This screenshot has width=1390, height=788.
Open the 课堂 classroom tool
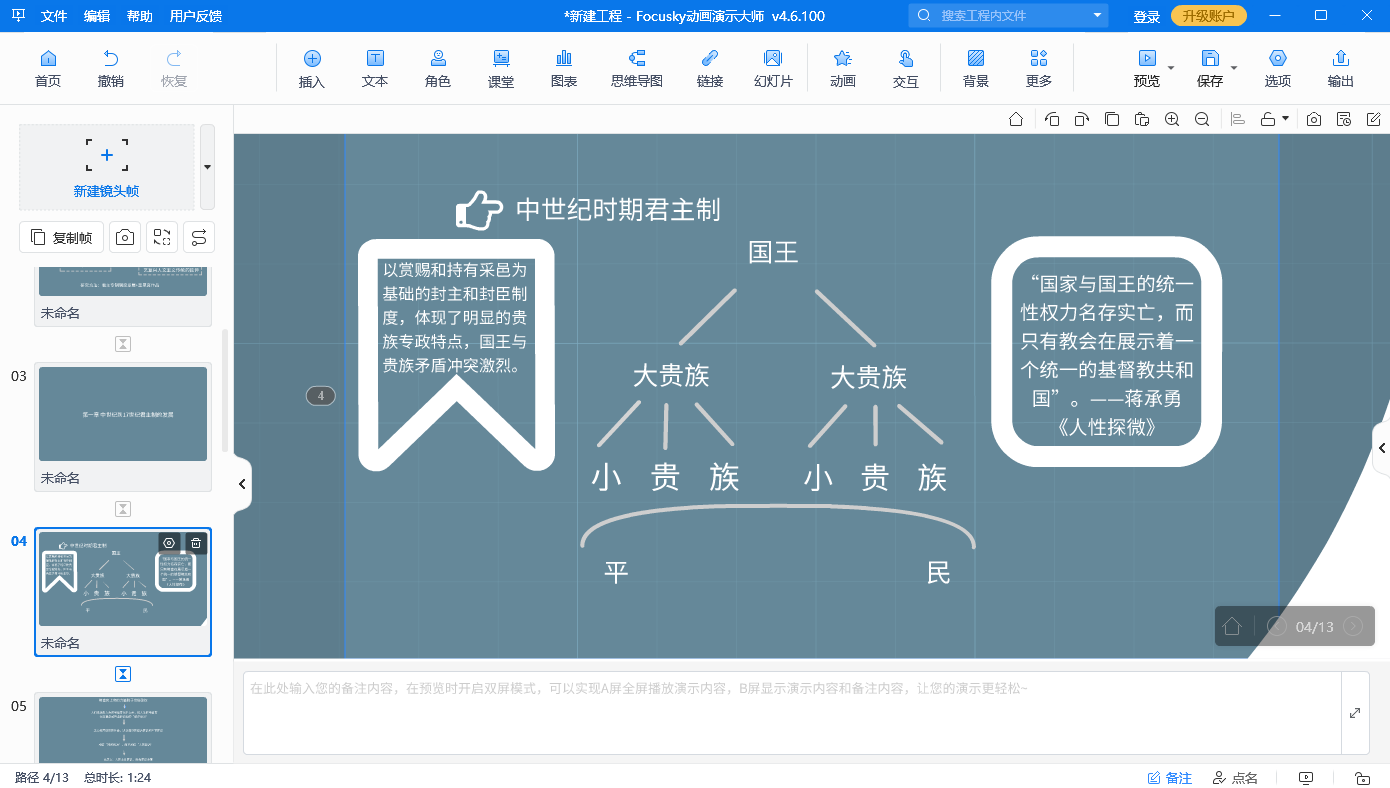501,68
